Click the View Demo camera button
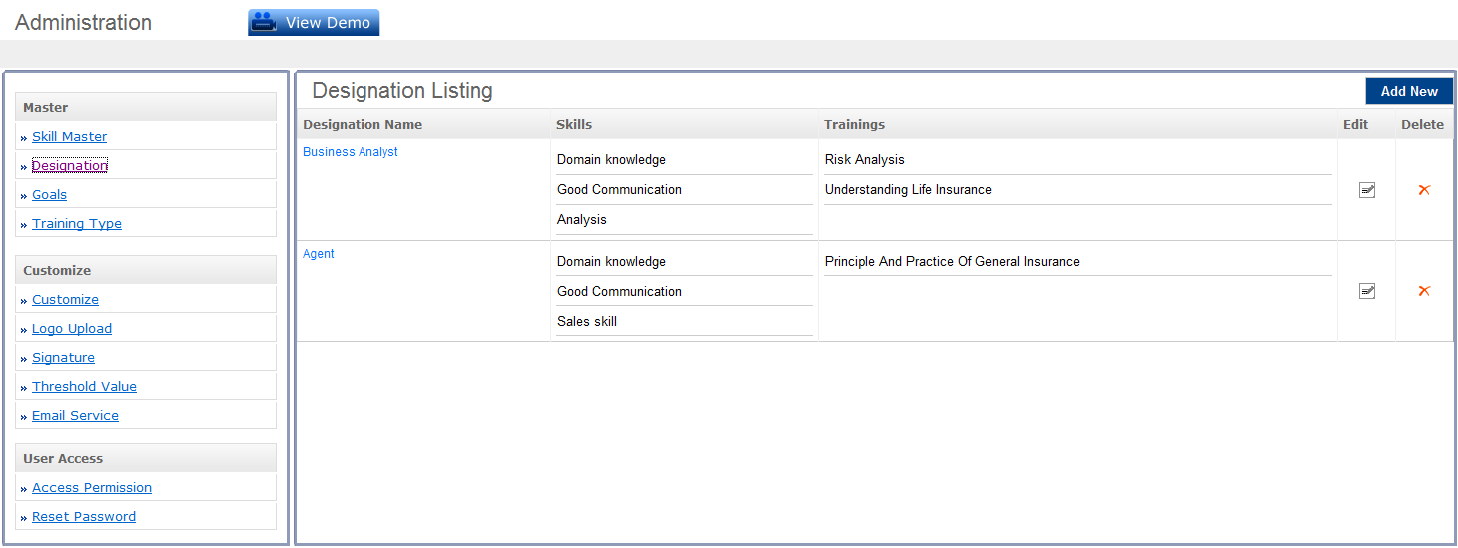Screen dimensions: 1458x548 point(314,23)
